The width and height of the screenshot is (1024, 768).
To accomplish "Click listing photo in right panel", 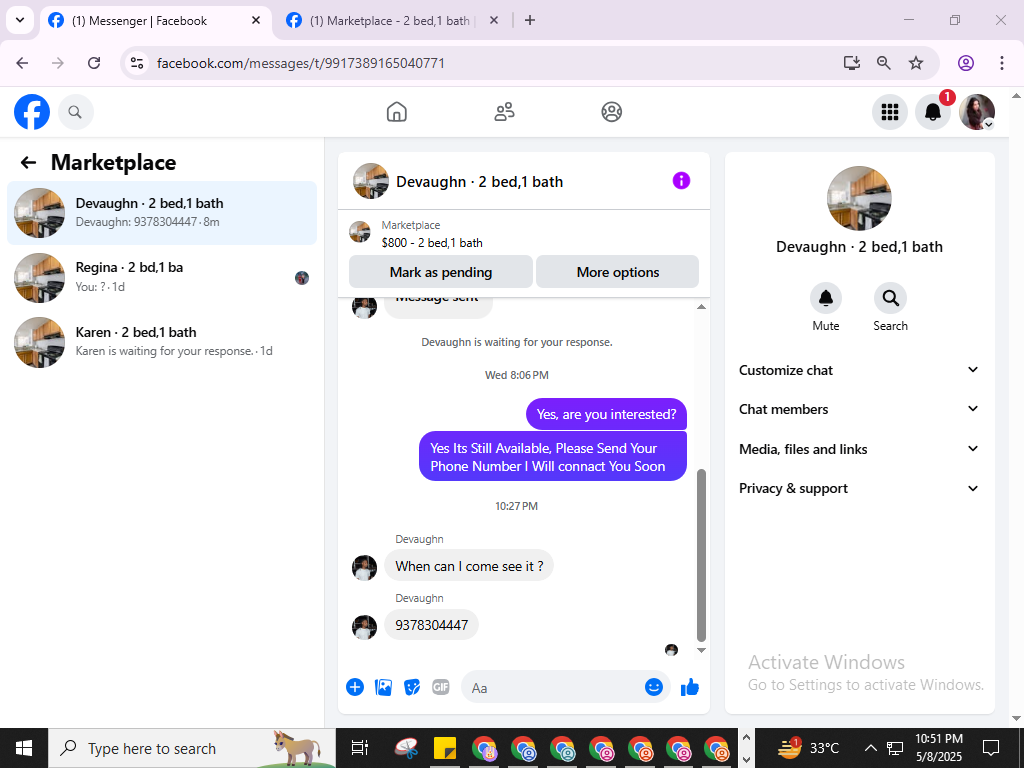I will click(x=859, y=198).
